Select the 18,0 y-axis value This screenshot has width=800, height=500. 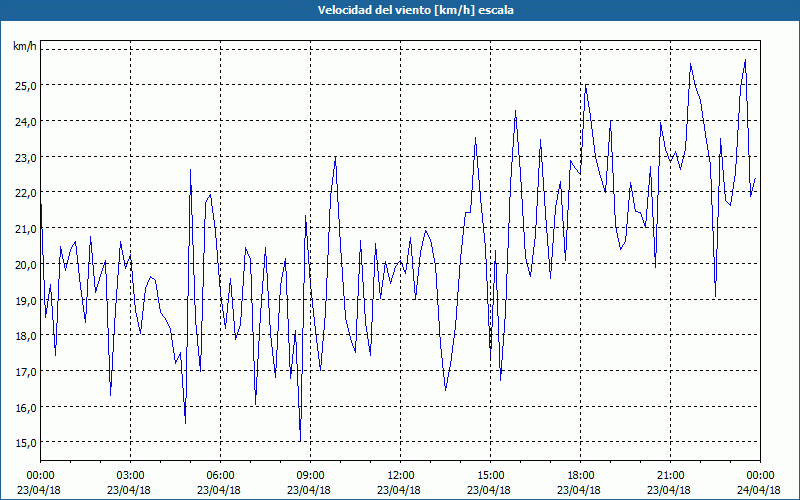[x=25, y=336]
